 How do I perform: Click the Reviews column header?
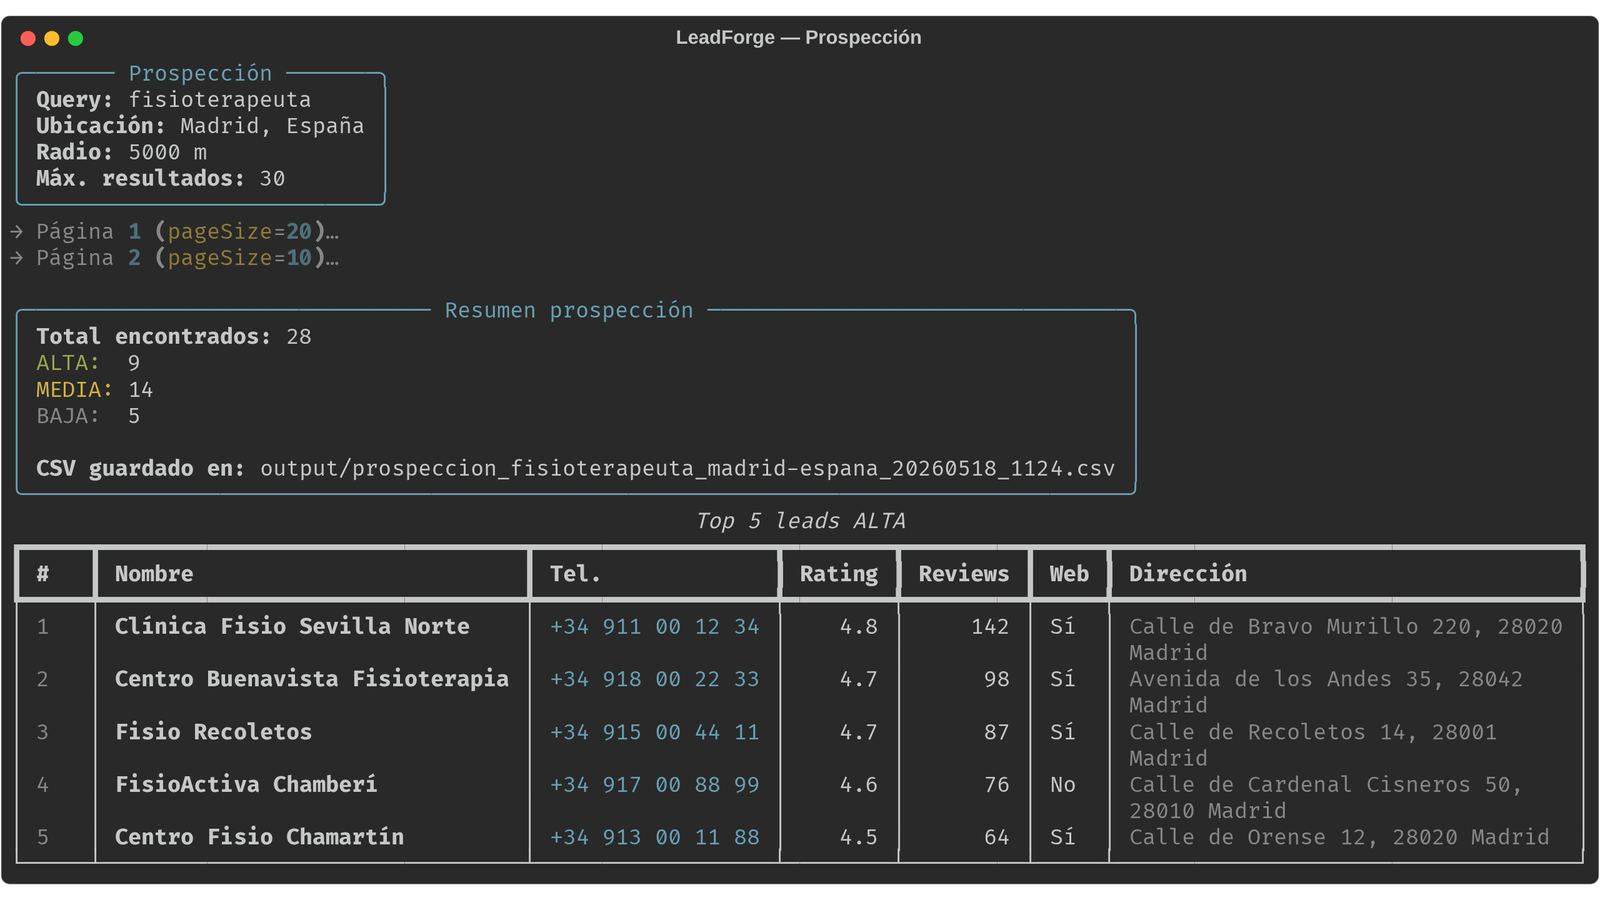[x=964, y=574]
